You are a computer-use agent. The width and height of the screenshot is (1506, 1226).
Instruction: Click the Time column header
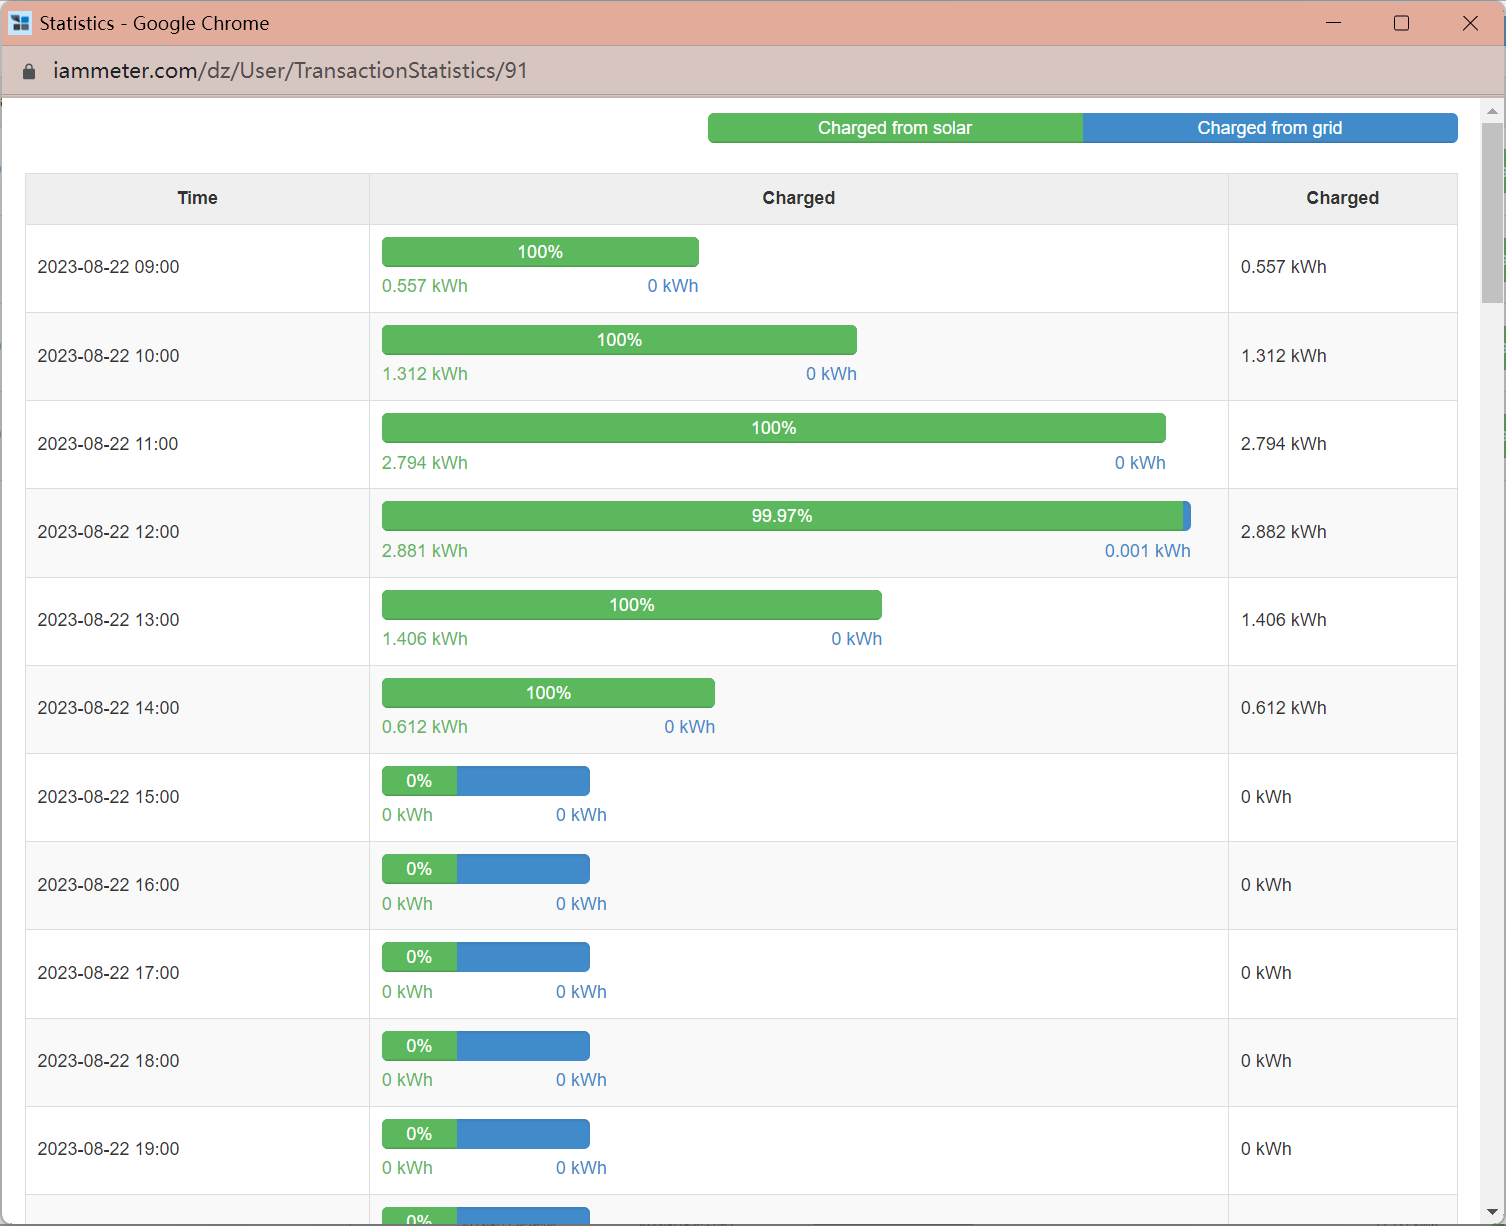(x=197, y=198)
